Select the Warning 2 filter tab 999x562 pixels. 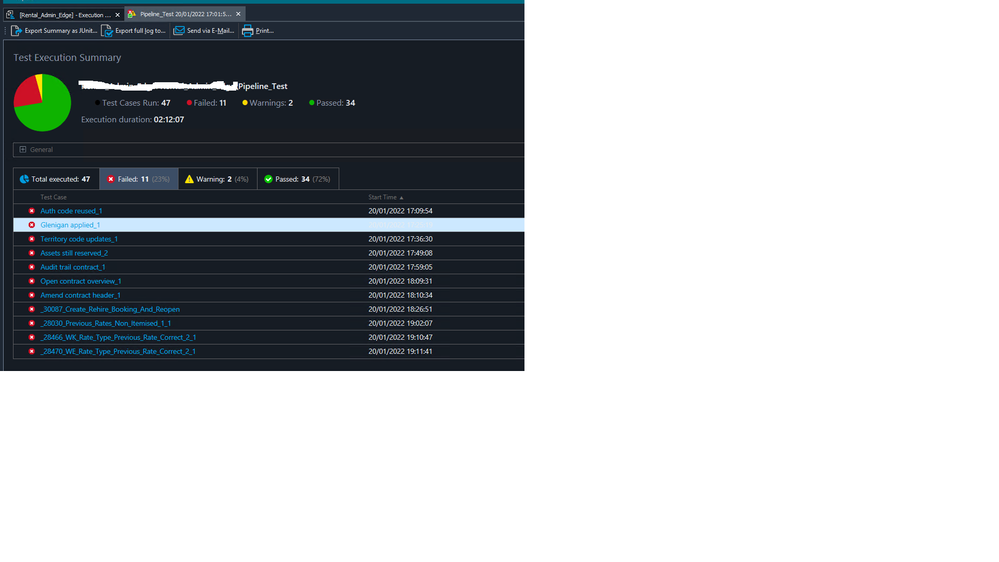217,179
